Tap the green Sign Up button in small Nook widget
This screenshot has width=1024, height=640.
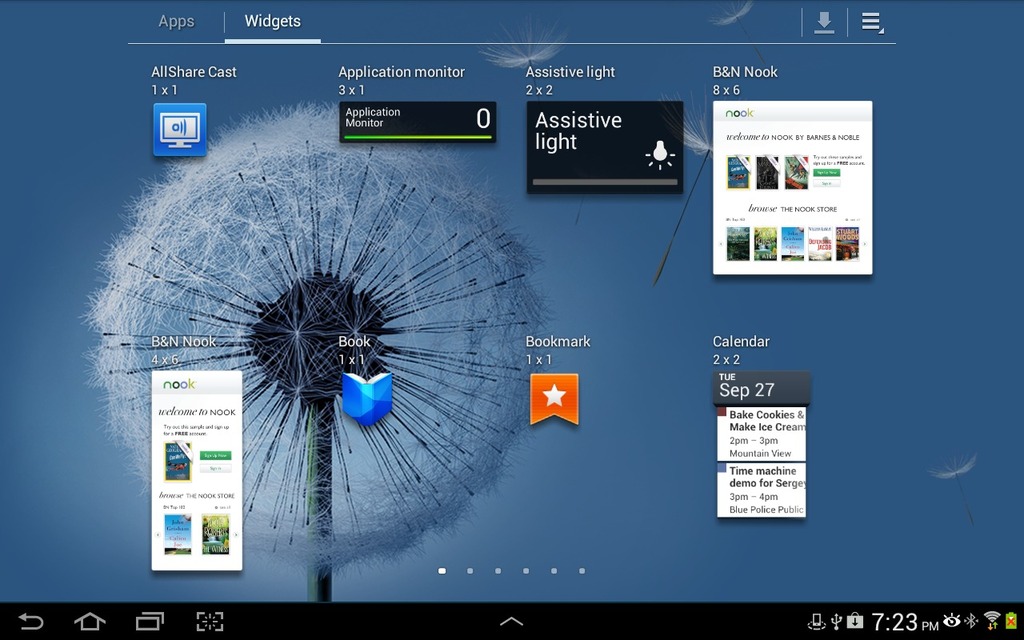[216, 455]
